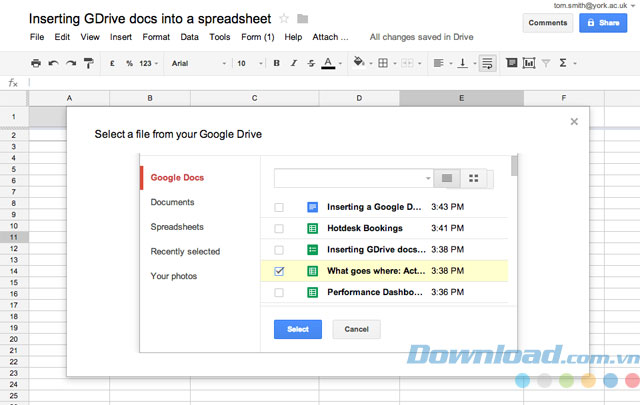Click the undo arrow icon
640x405 pixels.
[x=53, y=63]
